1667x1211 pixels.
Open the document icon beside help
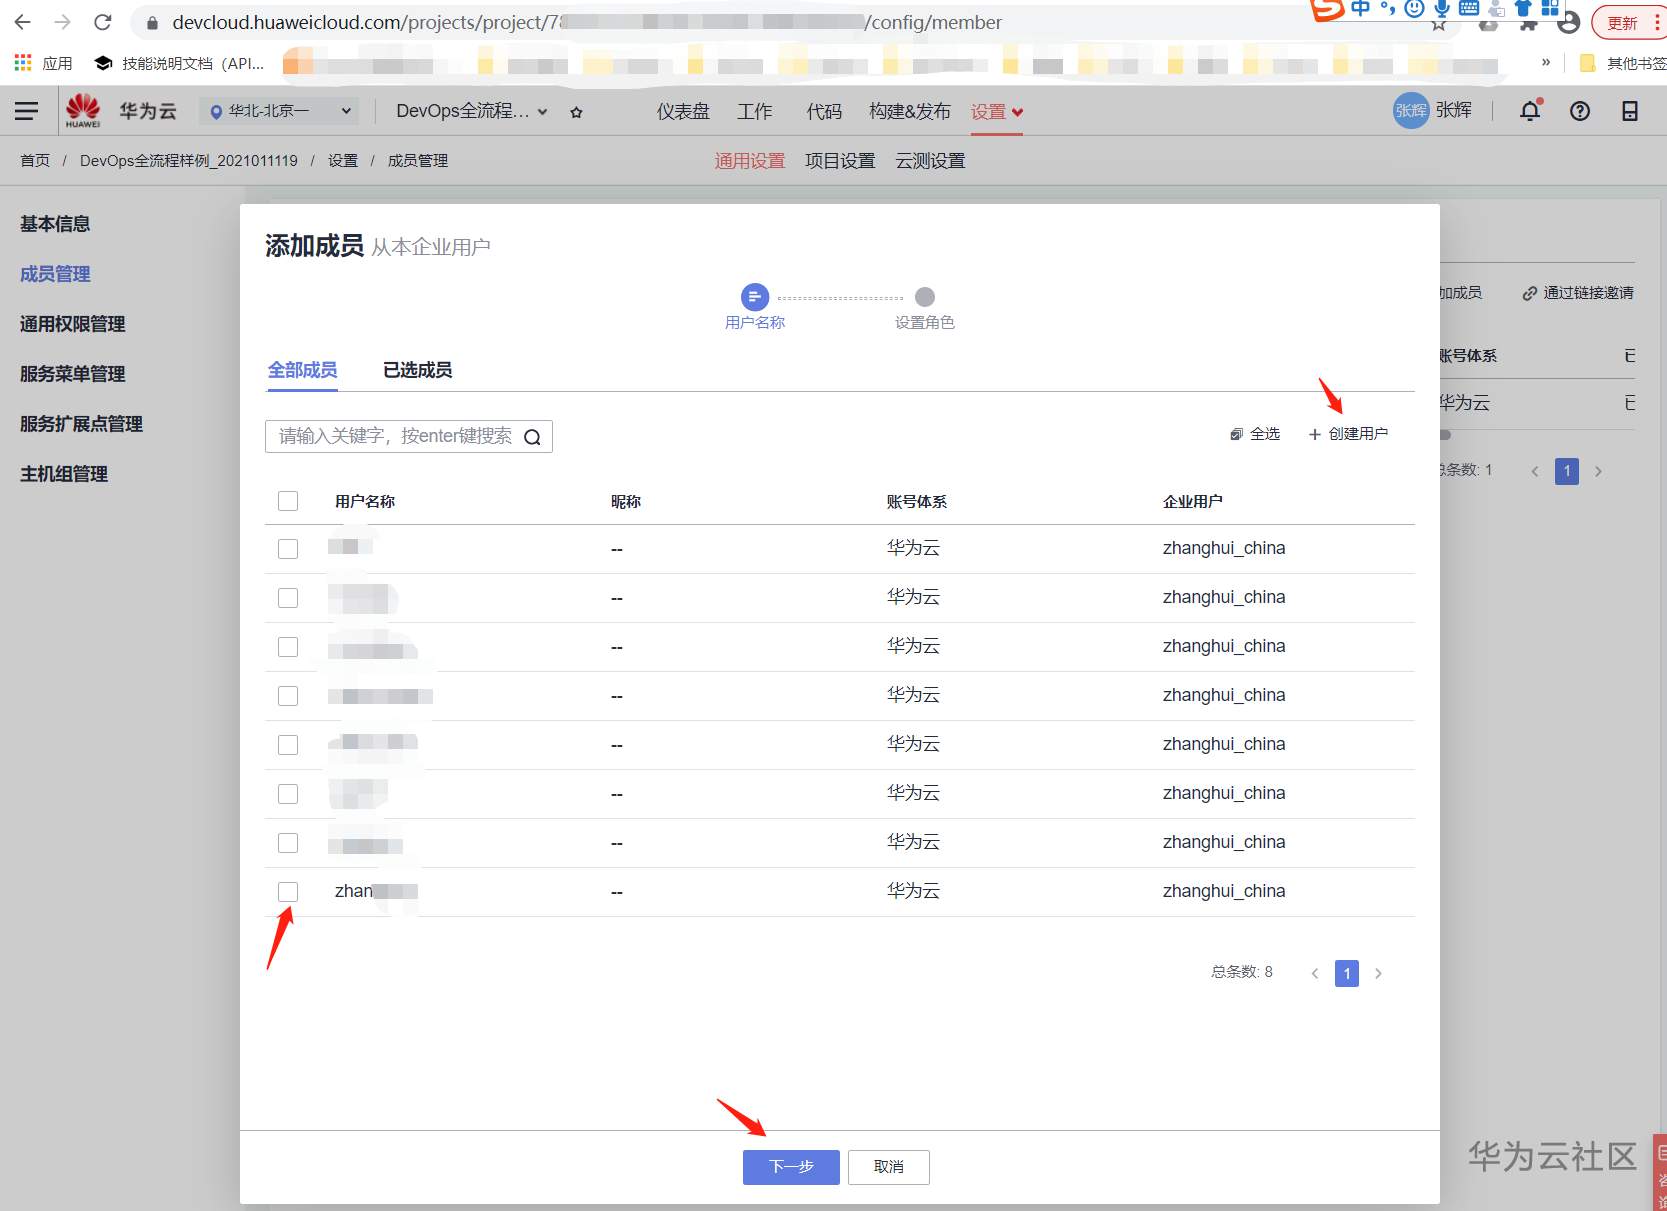(x=1630, y=111)
